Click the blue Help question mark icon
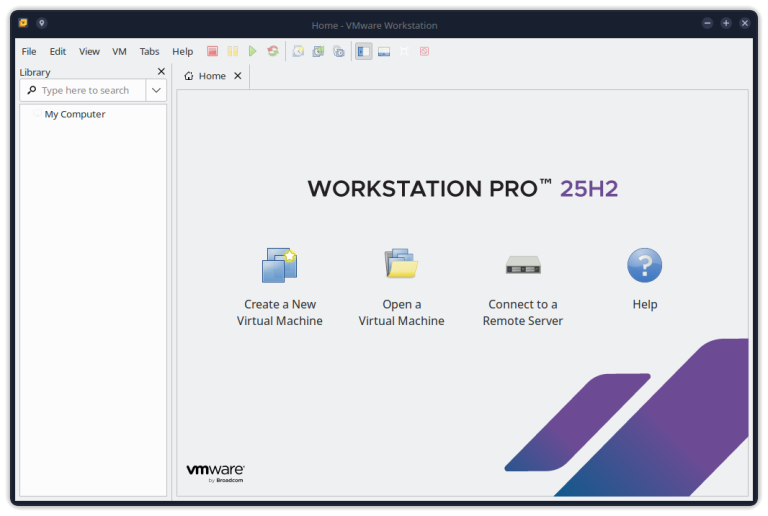Viewport: 768px width, 516px height. click(645, 265)
